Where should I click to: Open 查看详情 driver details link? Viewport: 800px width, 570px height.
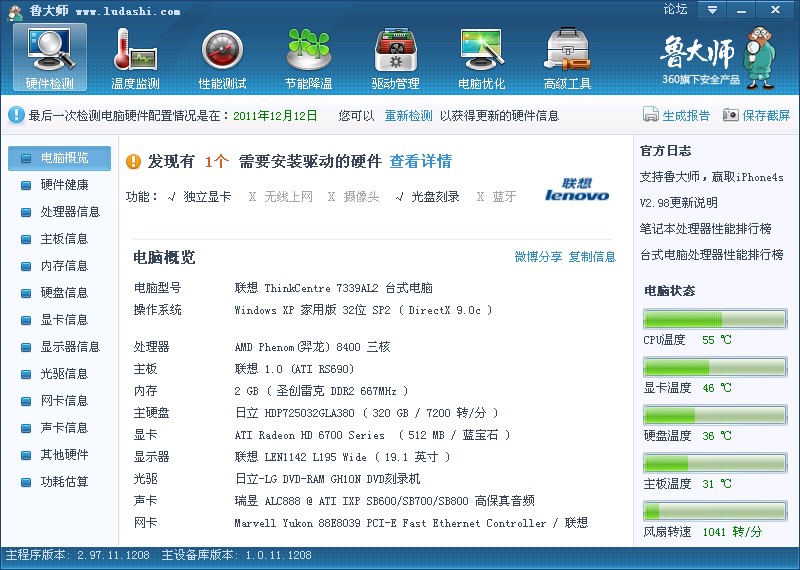click(421, 162)
